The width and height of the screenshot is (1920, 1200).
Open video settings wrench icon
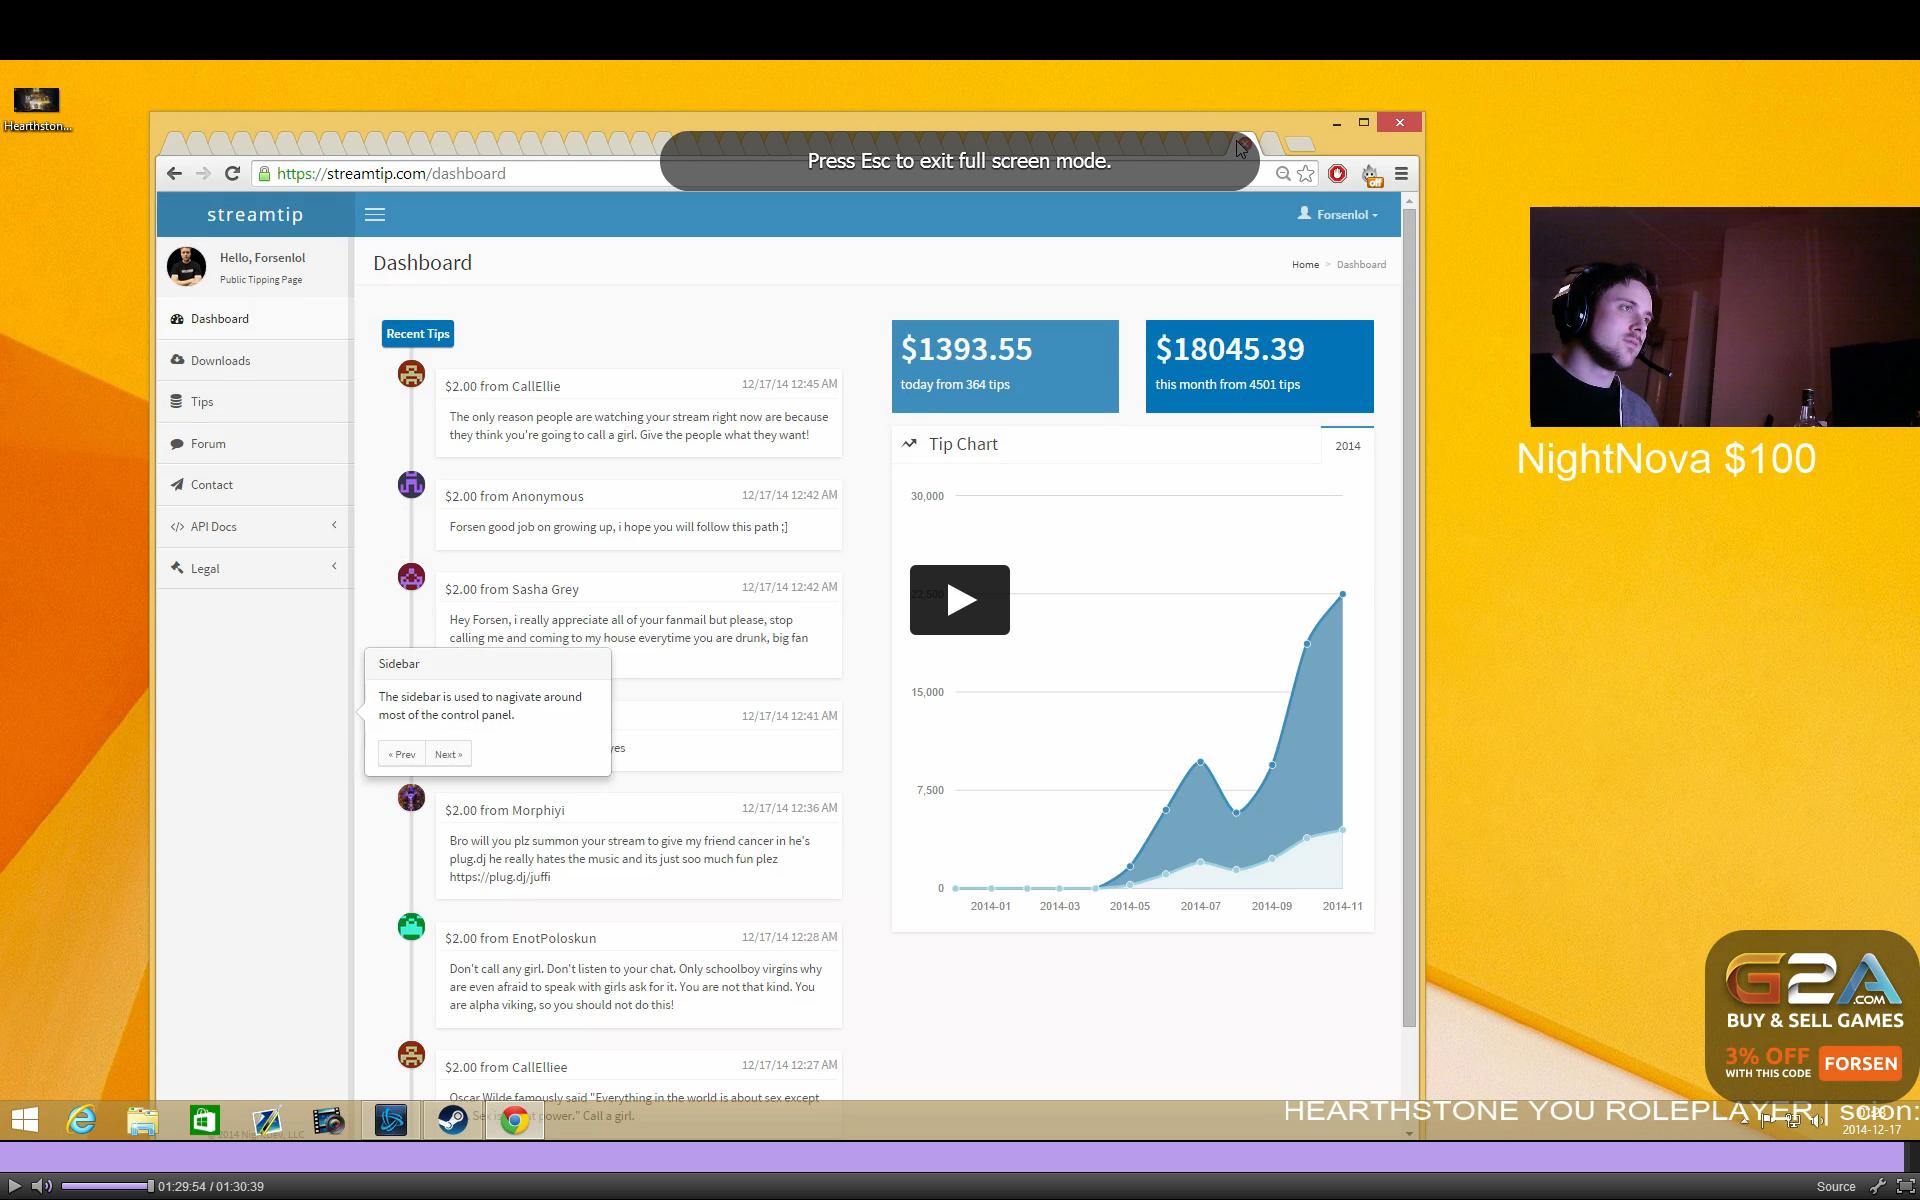pos(1877,1187)
